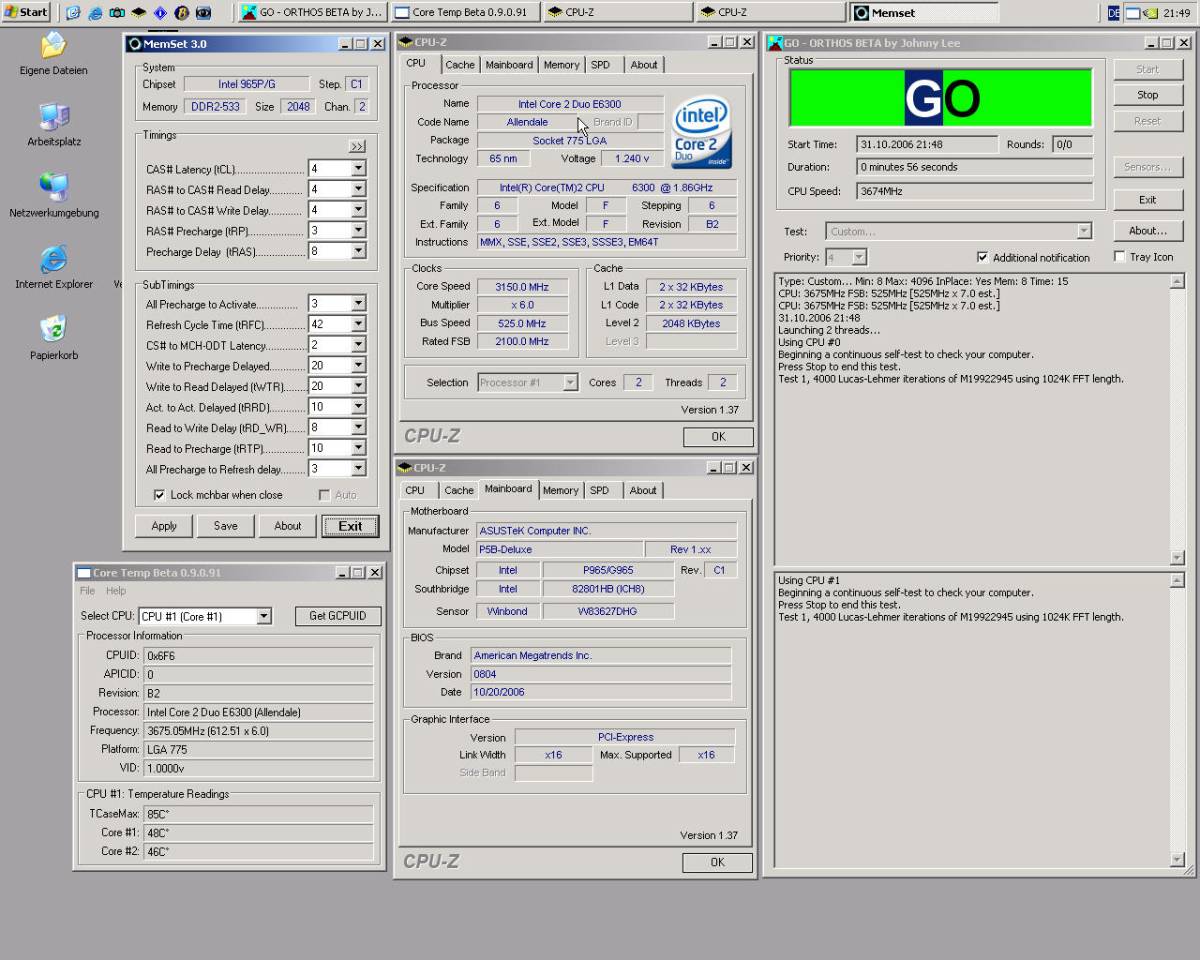1200x960 pixels.
Task: Open RAS# to CAS# Read Delay dropdown
Action: [358, 190]
